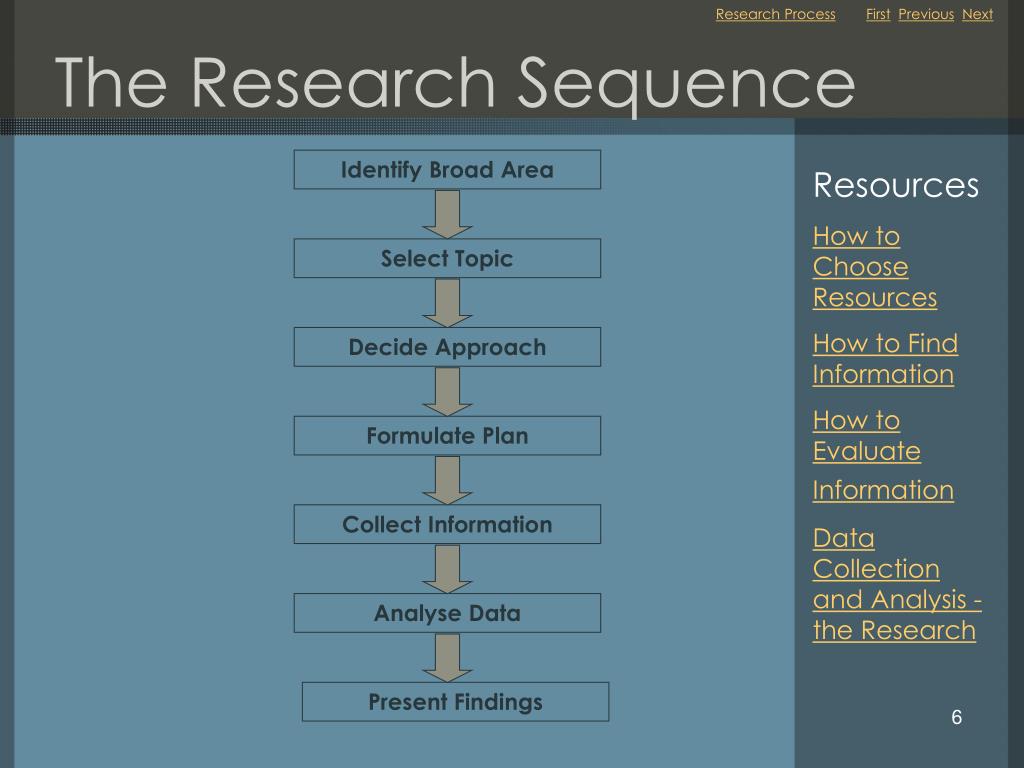This screenshot has width=1024, height=768.
Task: Select the Collect Information box
Action: (x=447, y=524)
